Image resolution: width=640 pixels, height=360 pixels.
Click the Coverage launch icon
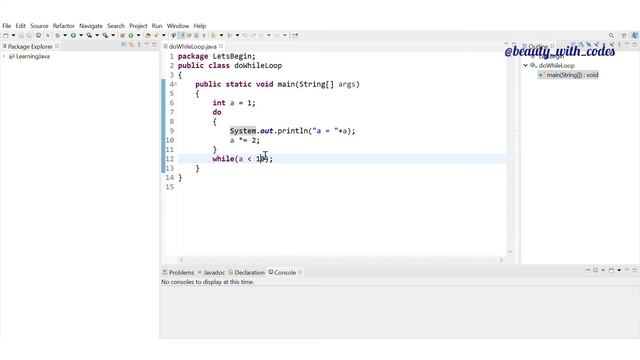89,36
